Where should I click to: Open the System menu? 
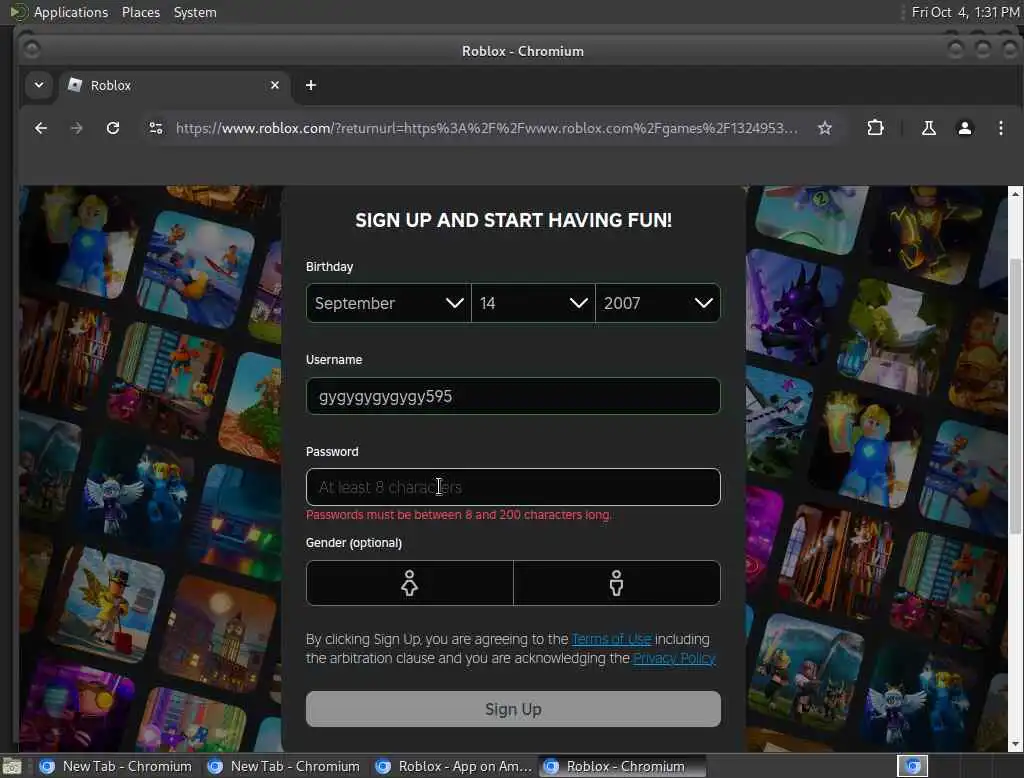195,12
